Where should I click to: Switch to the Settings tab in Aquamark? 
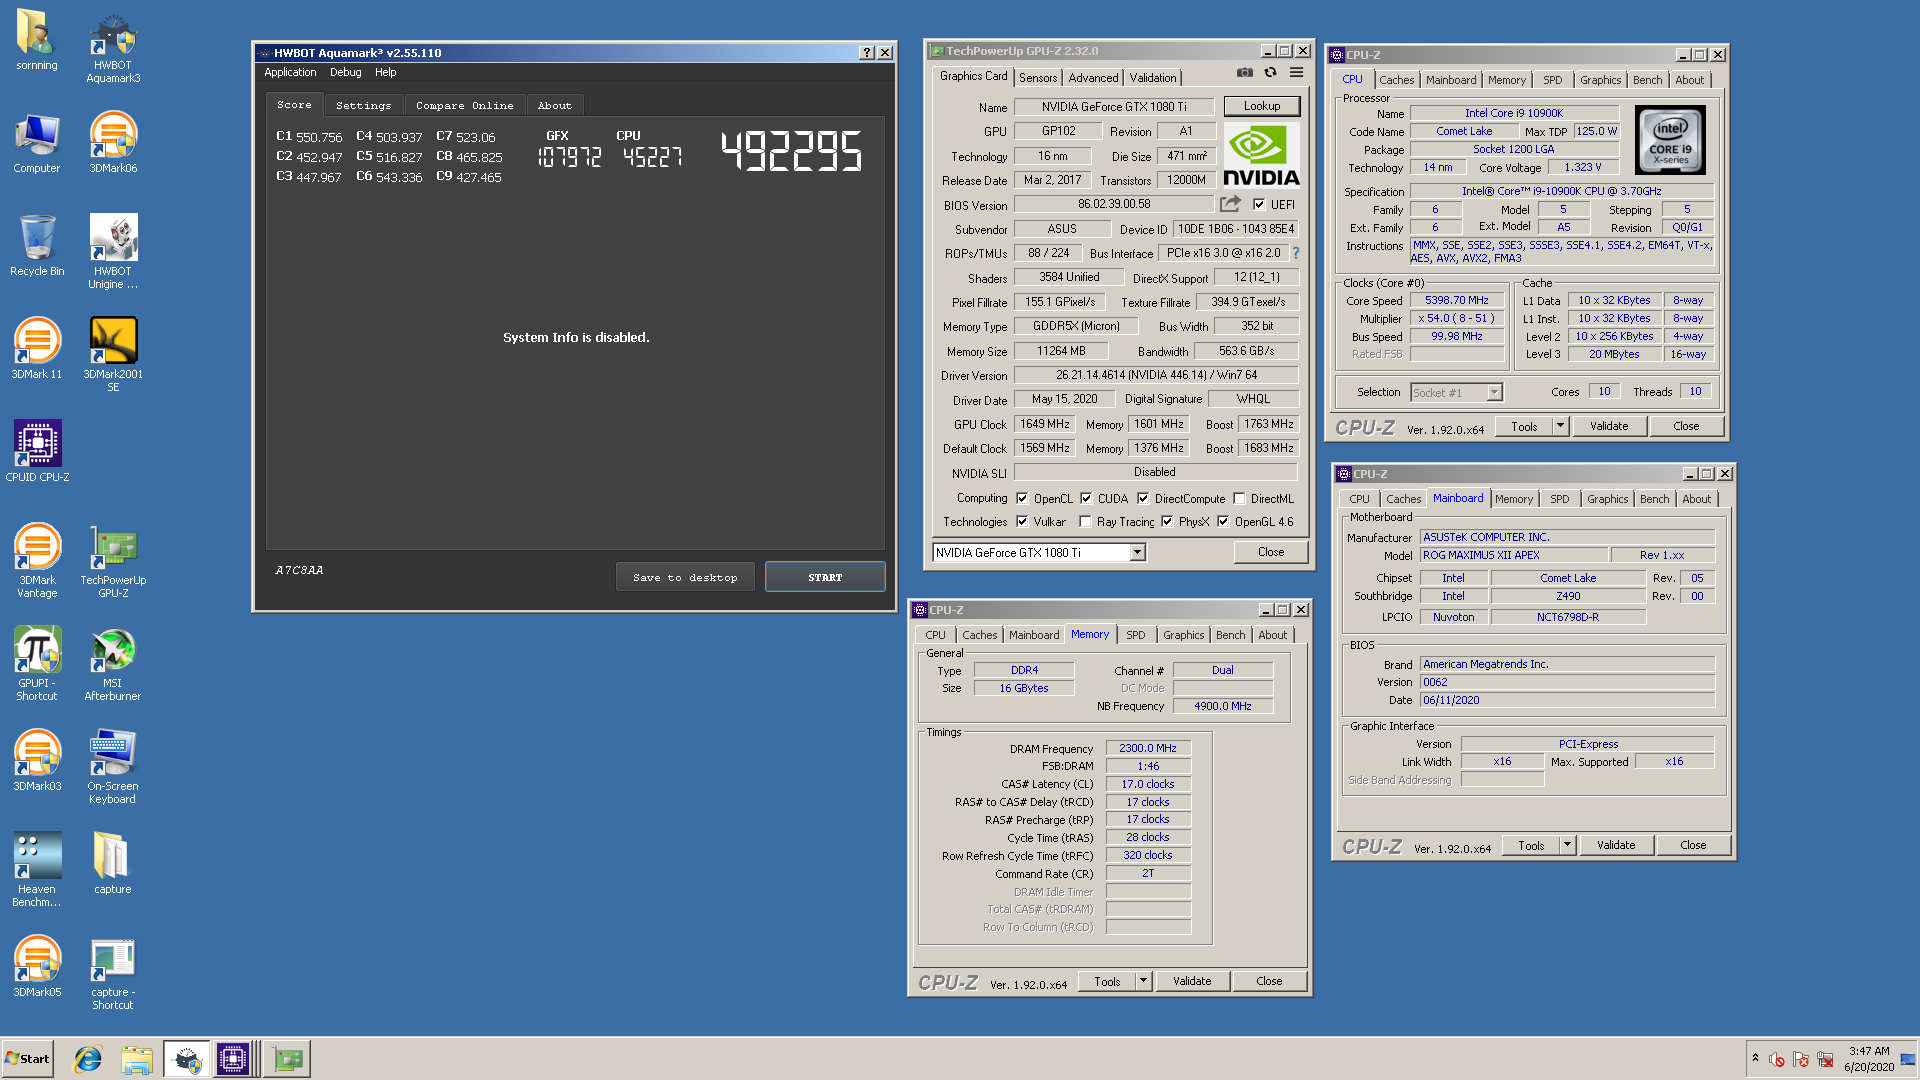pos(364,105)
